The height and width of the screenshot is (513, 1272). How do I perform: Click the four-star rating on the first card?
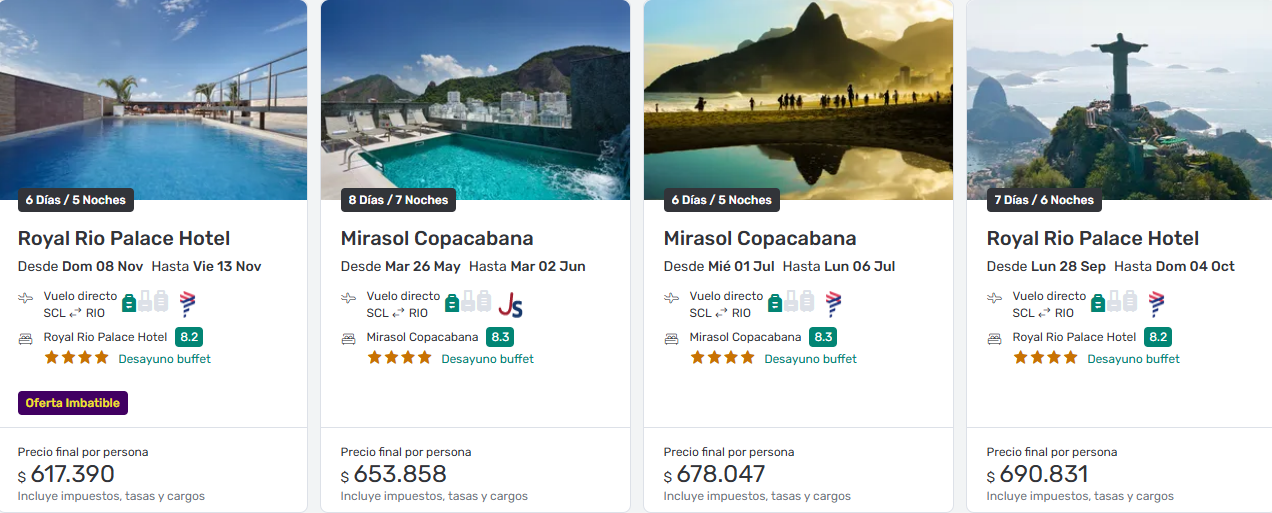coord(76,358)
